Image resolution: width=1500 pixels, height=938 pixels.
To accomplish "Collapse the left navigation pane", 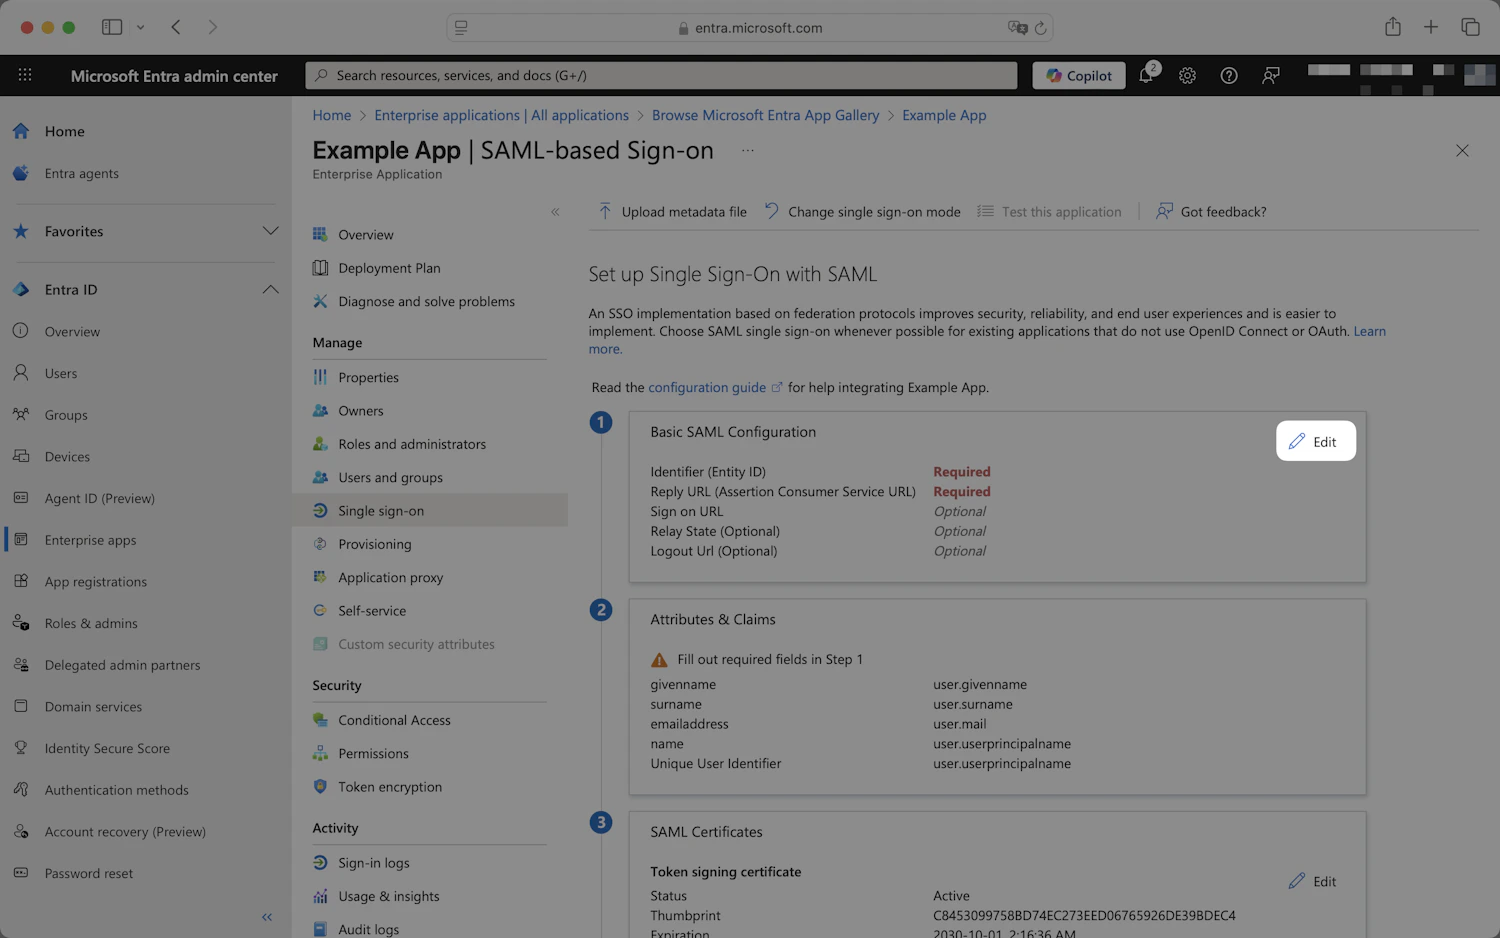I will click(x=267, y=917).
